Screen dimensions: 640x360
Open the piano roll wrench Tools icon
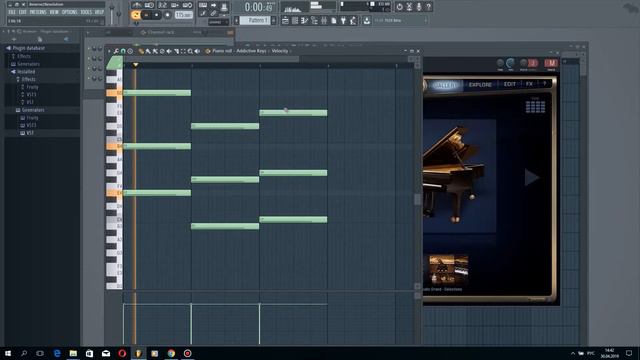[116, 51]
